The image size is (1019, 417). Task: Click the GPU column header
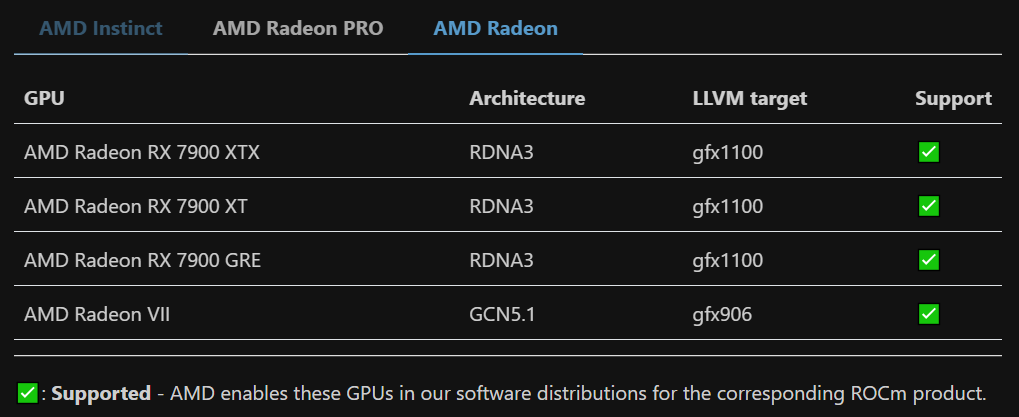tap(44, 98)
